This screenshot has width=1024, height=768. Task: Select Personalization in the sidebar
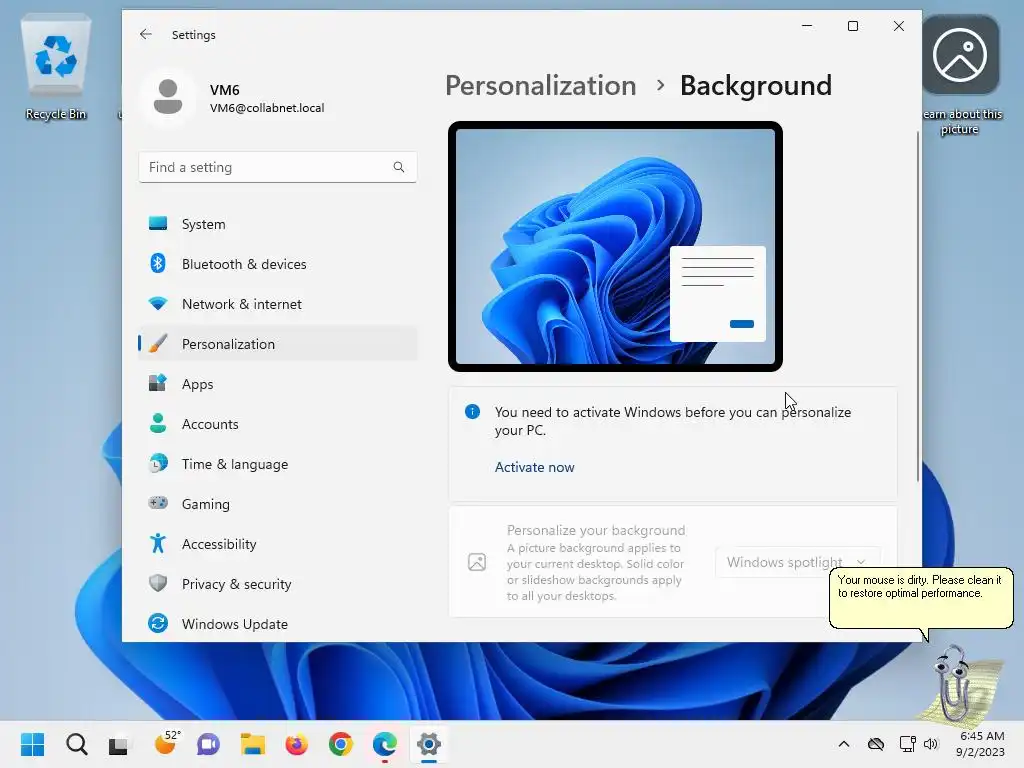(x=278, y=344)
